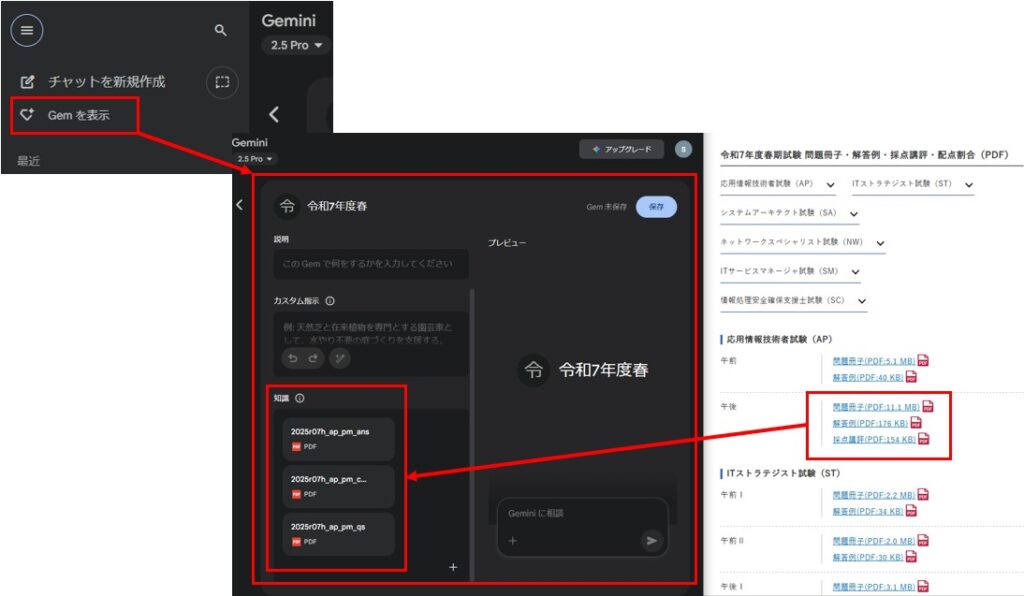Click the undo arrow in custom instructions
Screen dimensions: 1024x596
pyautogui.click(x=292, y=358)
